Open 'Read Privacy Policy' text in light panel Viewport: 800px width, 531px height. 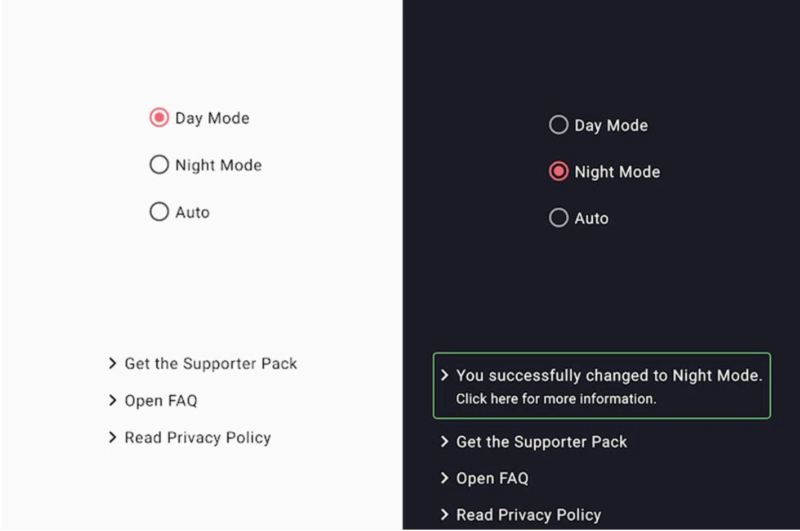point(197,438)
